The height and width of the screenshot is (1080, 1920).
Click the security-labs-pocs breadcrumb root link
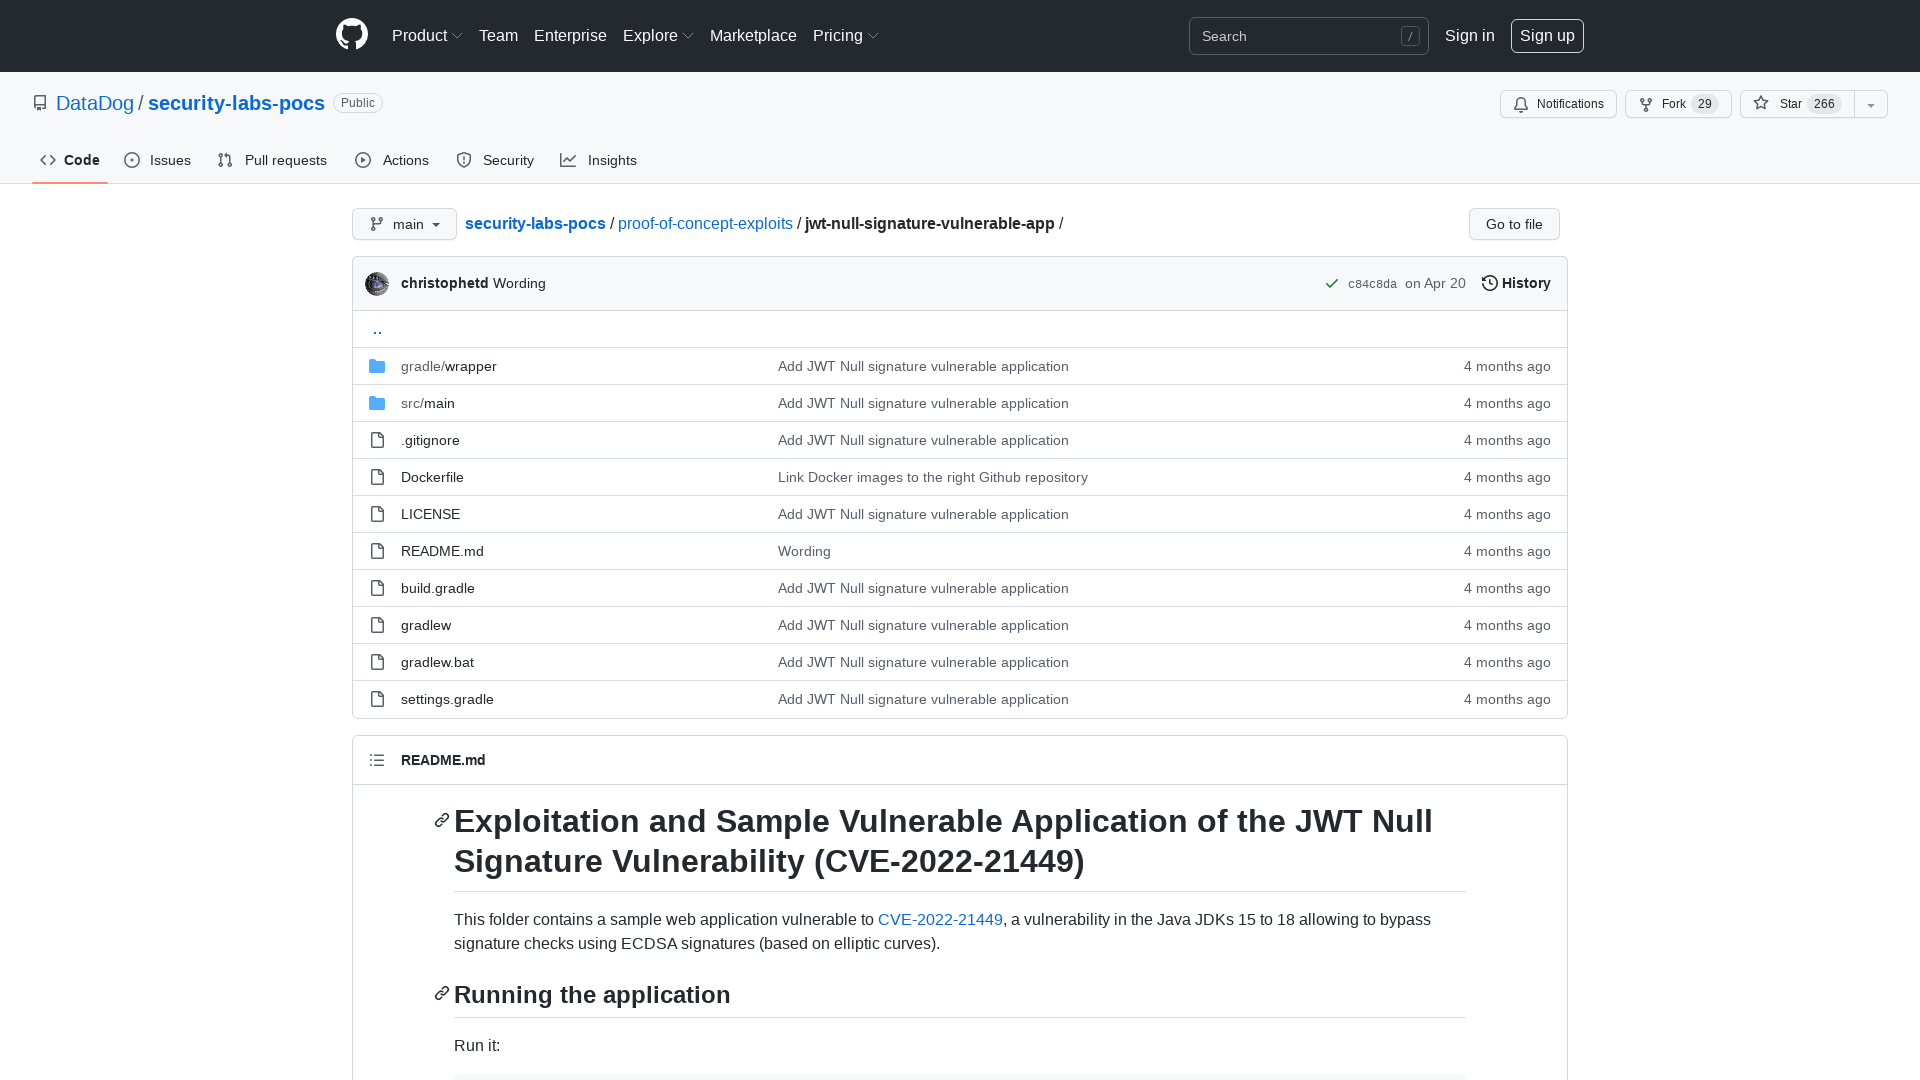(x=535, y=224)
